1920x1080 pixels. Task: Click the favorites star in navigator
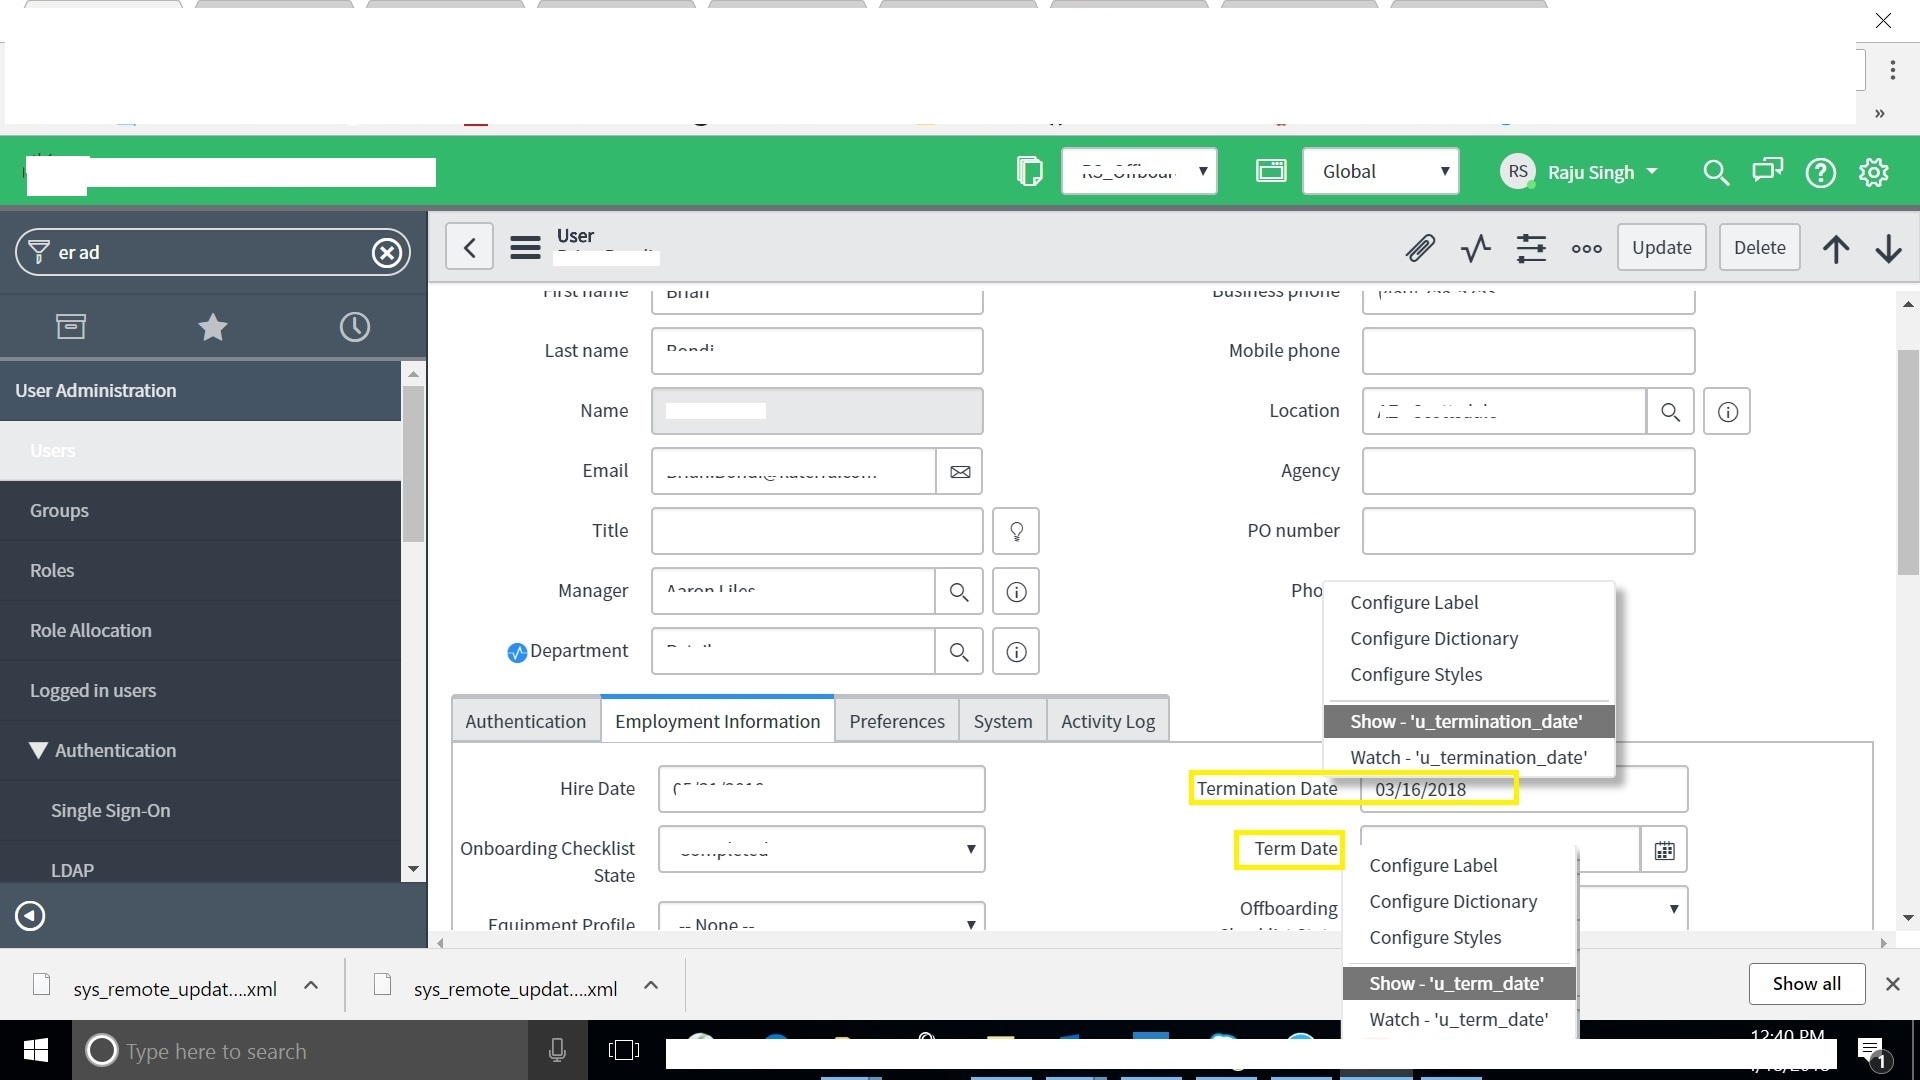(x=212, y=327)
